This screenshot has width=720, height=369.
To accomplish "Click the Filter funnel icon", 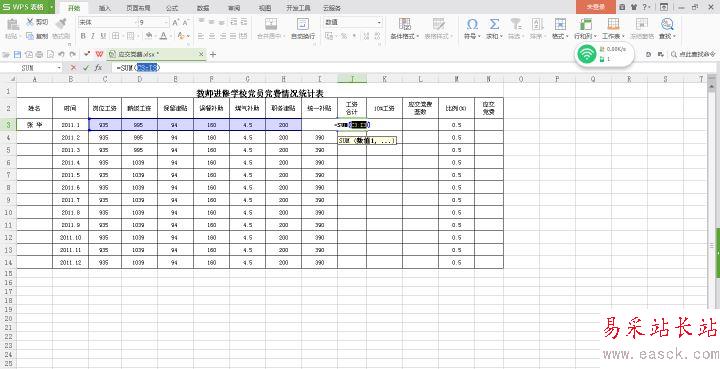I will [x=516, y=24].
